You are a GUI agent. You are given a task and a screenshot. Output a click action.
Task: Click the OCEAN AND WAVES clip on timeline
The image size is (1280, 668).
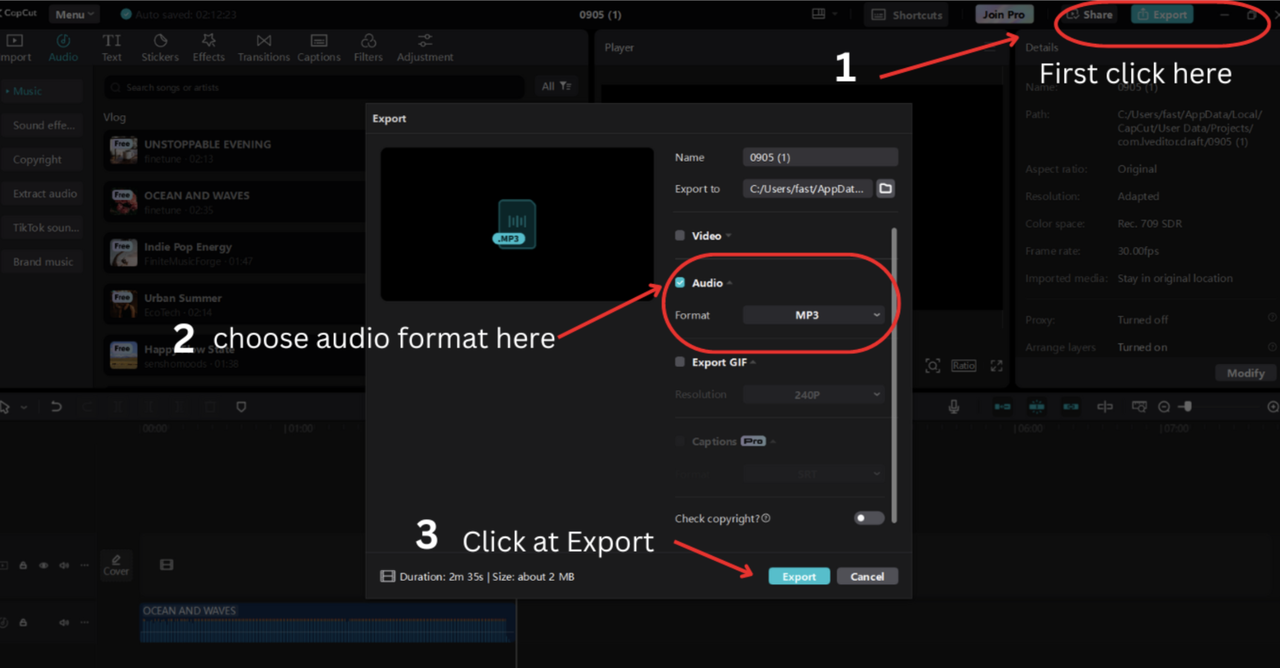(326, 622)
